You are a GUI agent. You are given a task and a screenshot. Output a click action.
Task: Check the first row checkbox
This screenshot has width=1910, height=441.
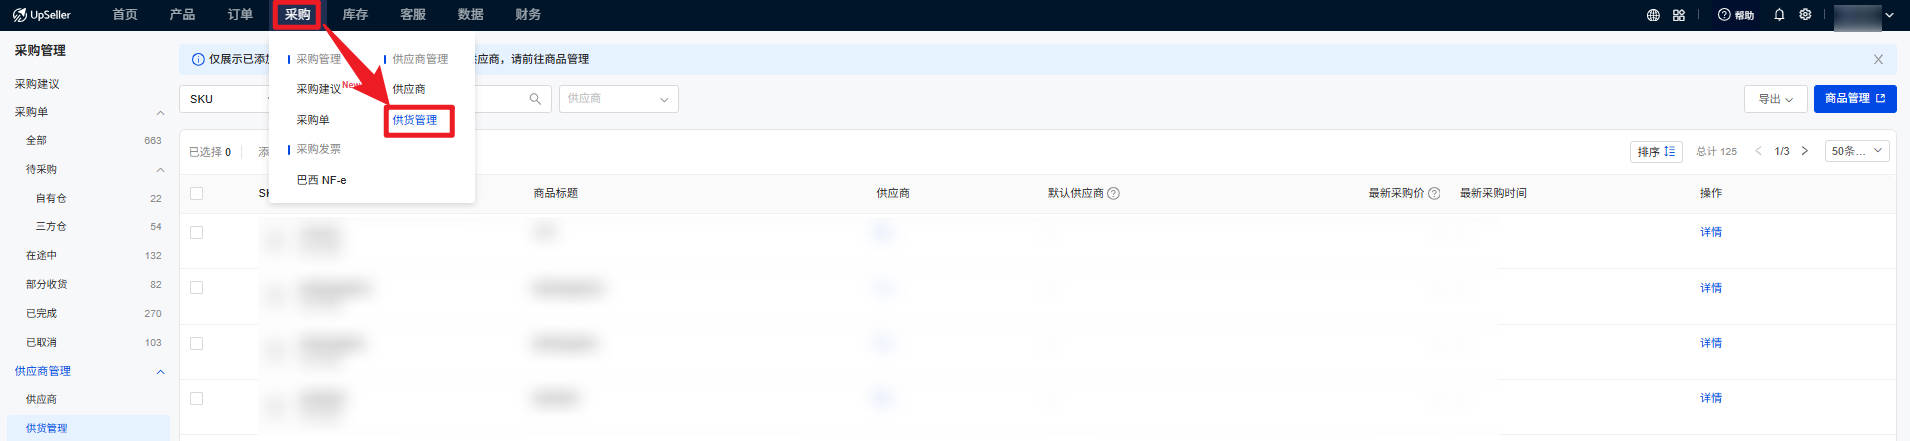pyautogui.click(x=196, y=232)
